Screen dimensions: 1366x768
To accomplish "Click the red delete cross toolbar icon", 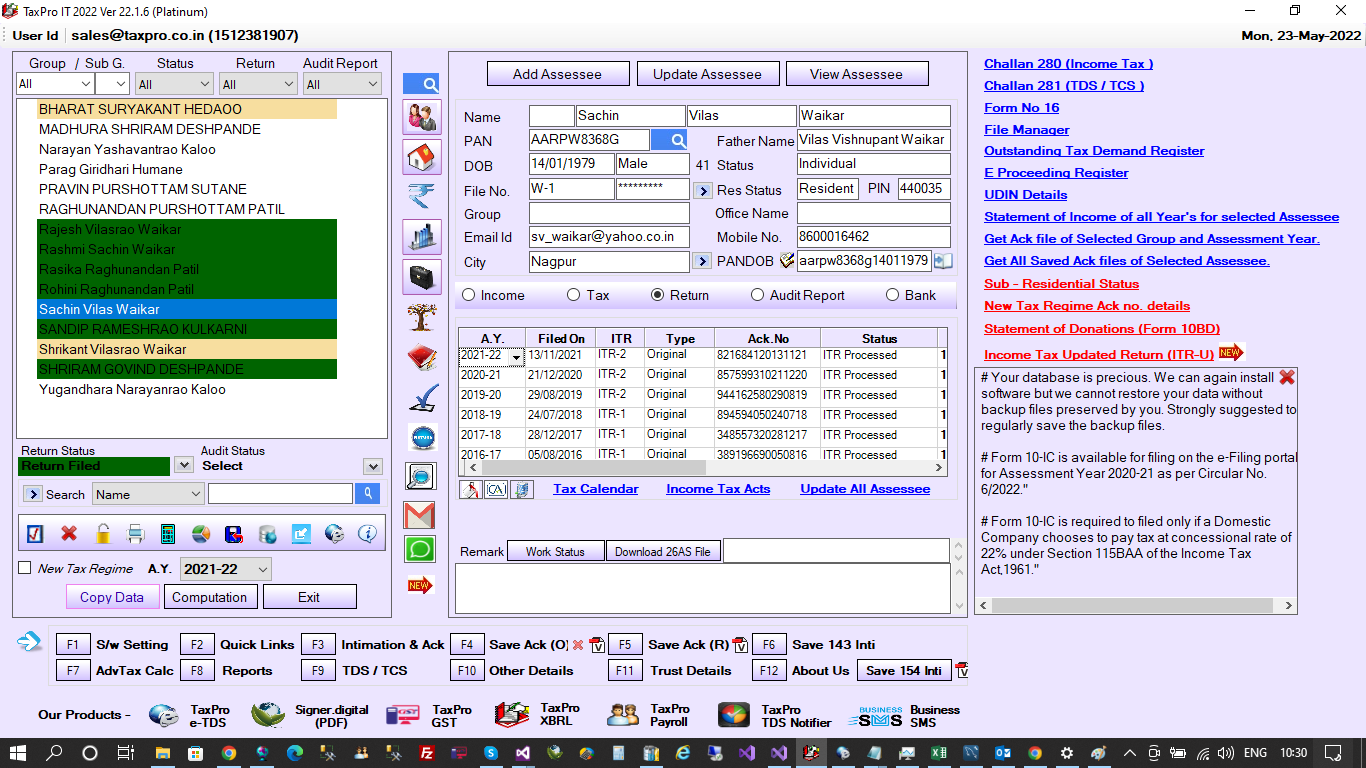I will 69,534.
